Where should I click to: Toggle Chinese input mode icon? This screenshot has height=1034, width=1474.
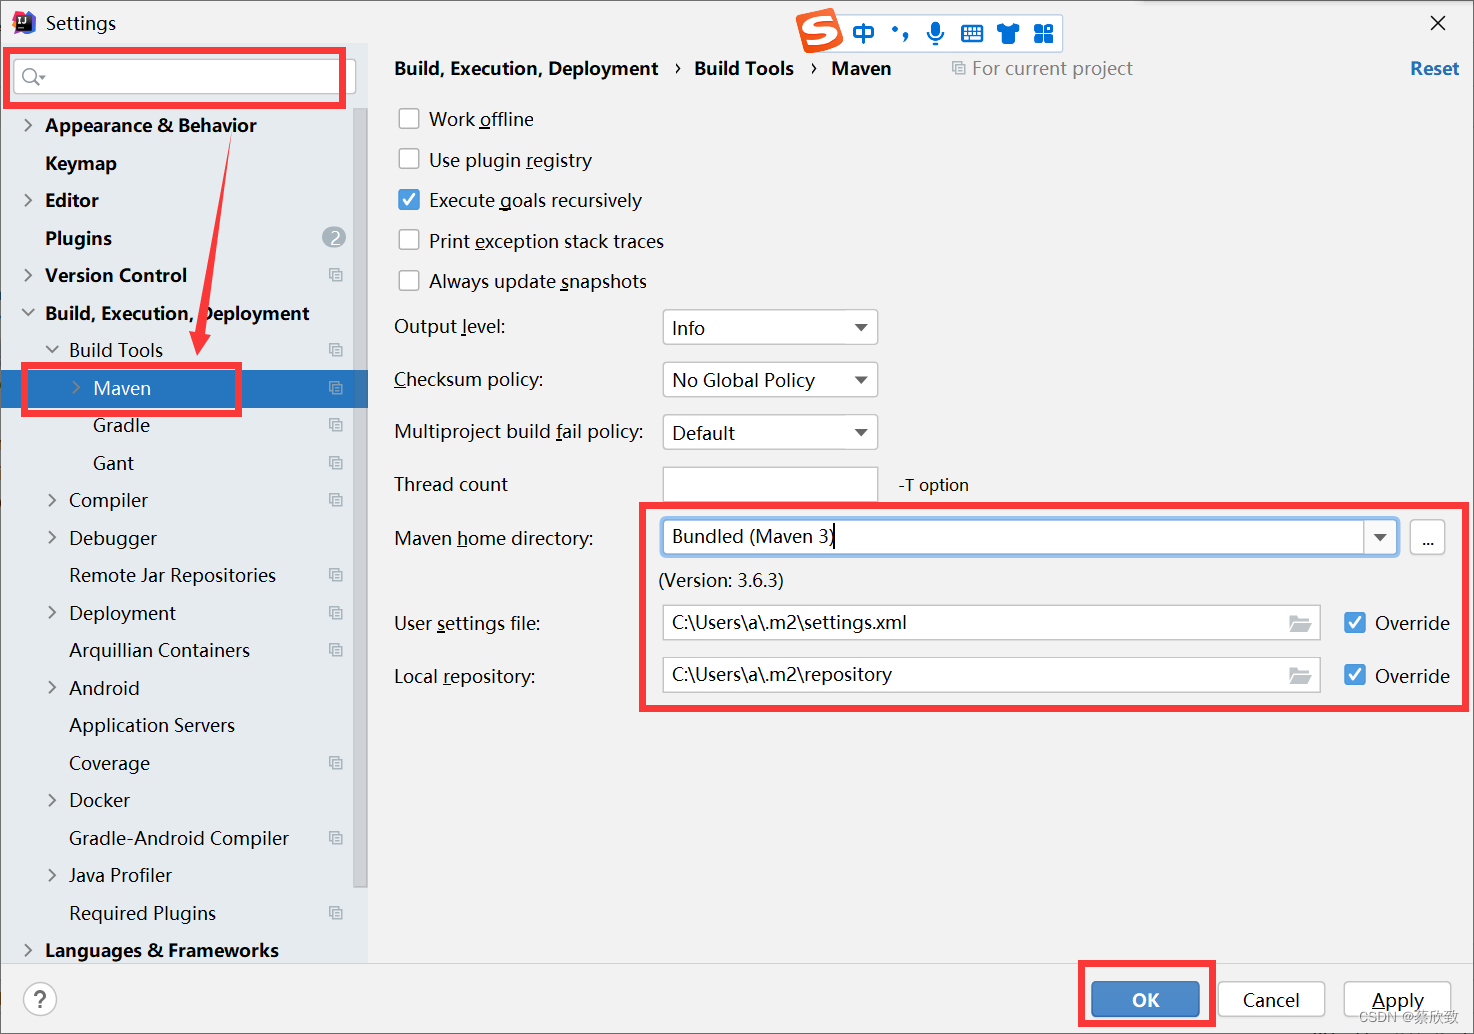pyautogui.click(x=864, y=34)
